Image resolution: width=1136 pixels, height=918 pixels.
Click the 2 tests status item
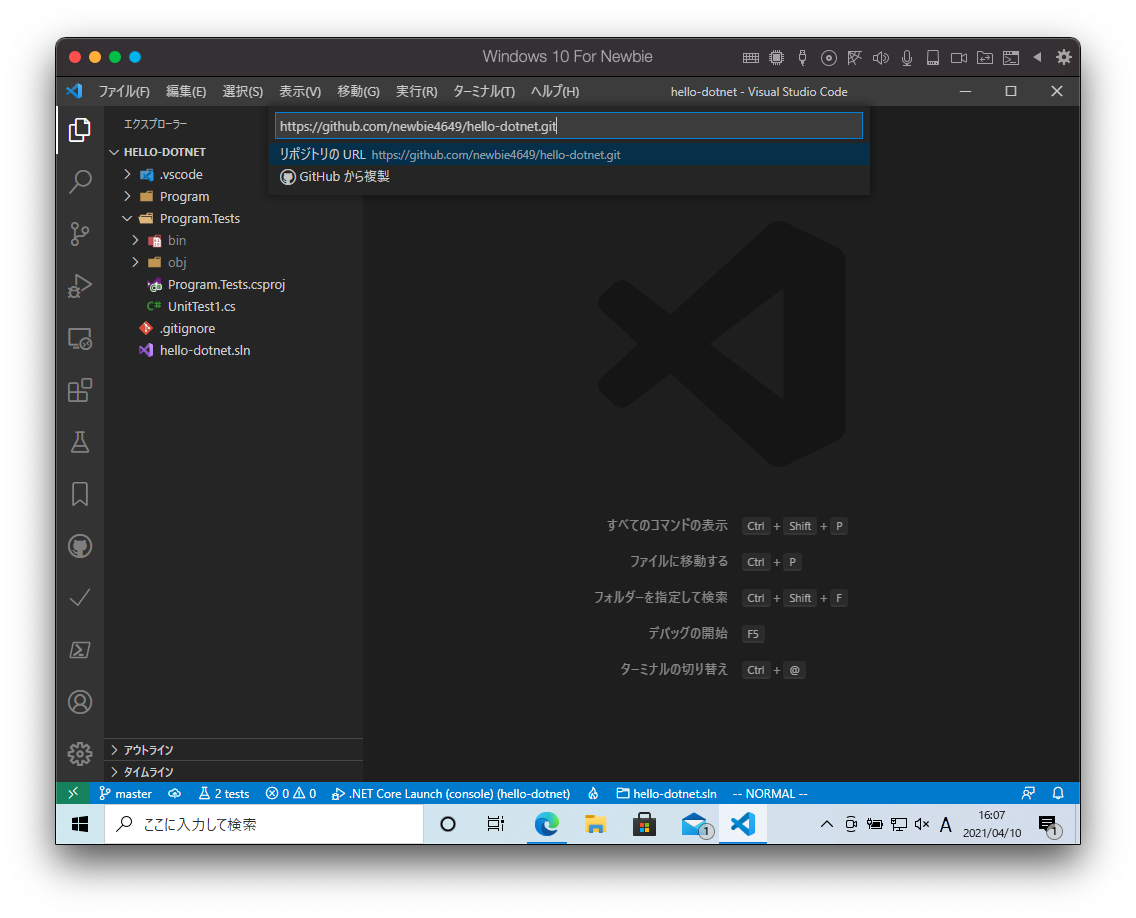[224, 793]
